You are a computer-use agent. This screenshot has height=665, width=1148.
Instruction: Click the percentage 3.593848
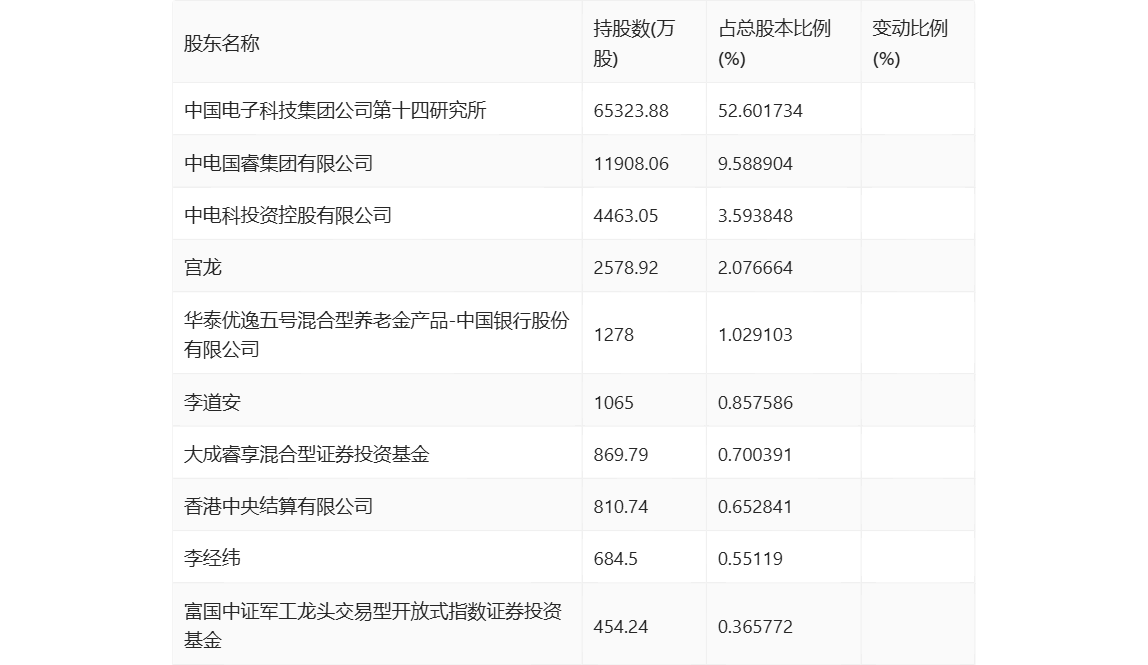click(x=755, y=215)
